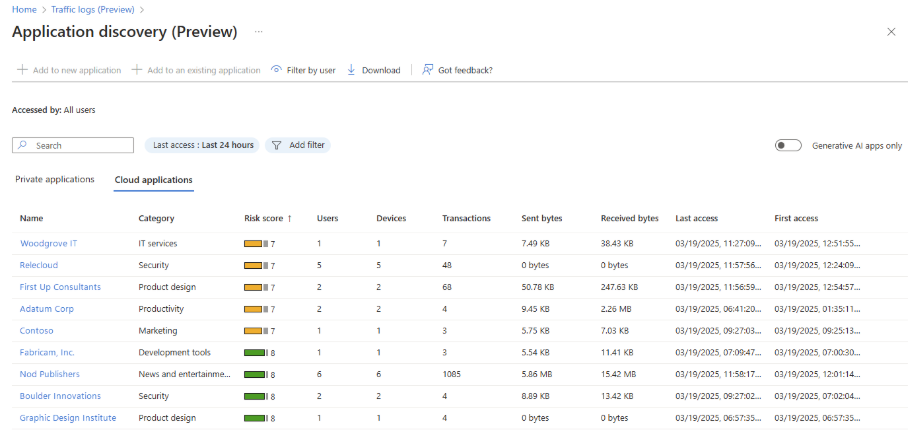Sort by the Last access column header
The image size is (912, 430).
click(696, 218)
